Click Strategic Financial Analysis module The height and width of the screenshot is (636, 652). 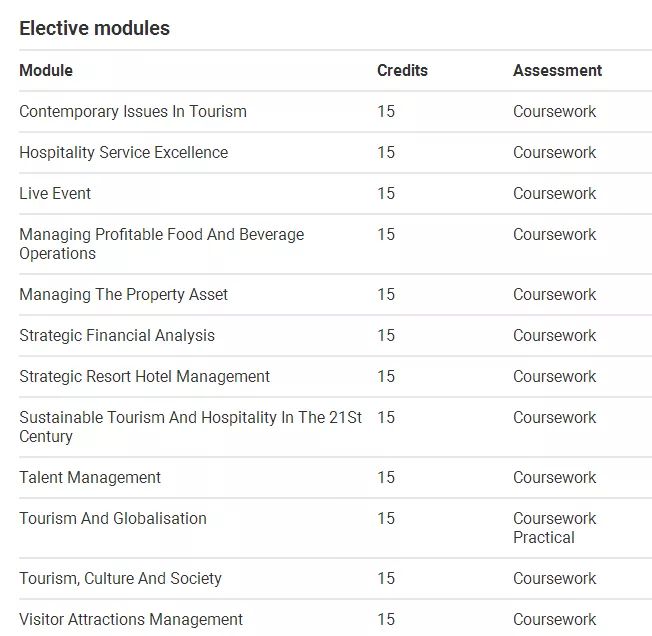117,335
